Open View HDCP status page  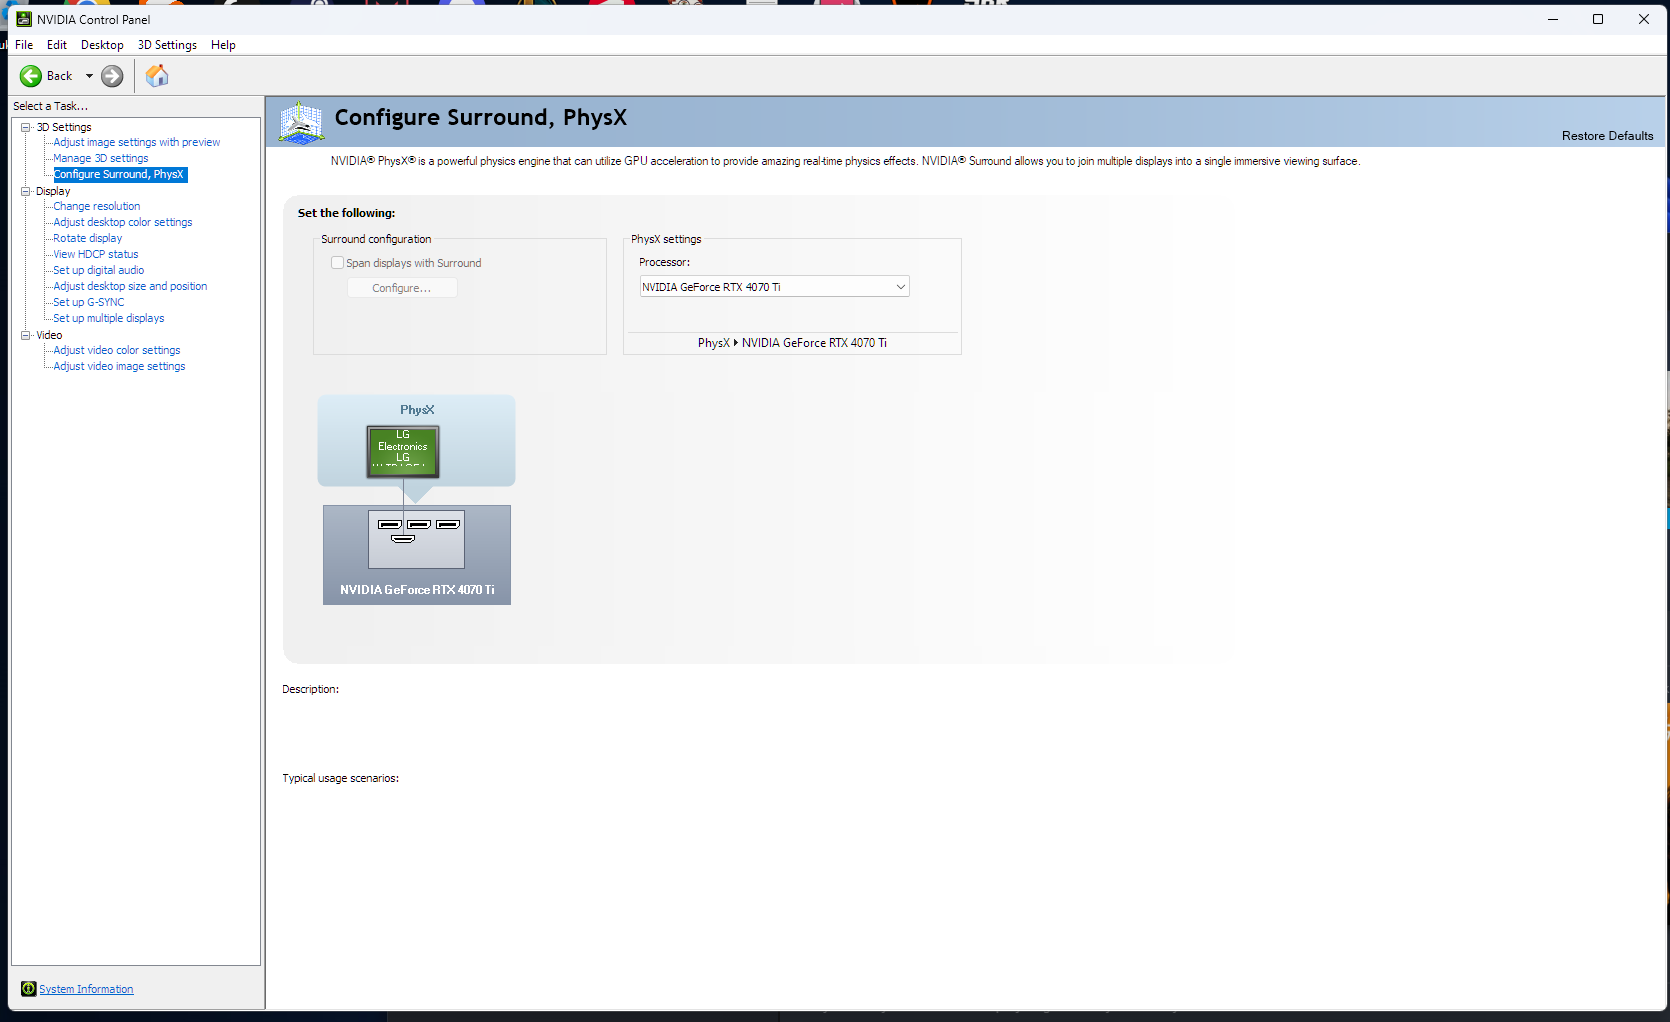click(96, 254)
